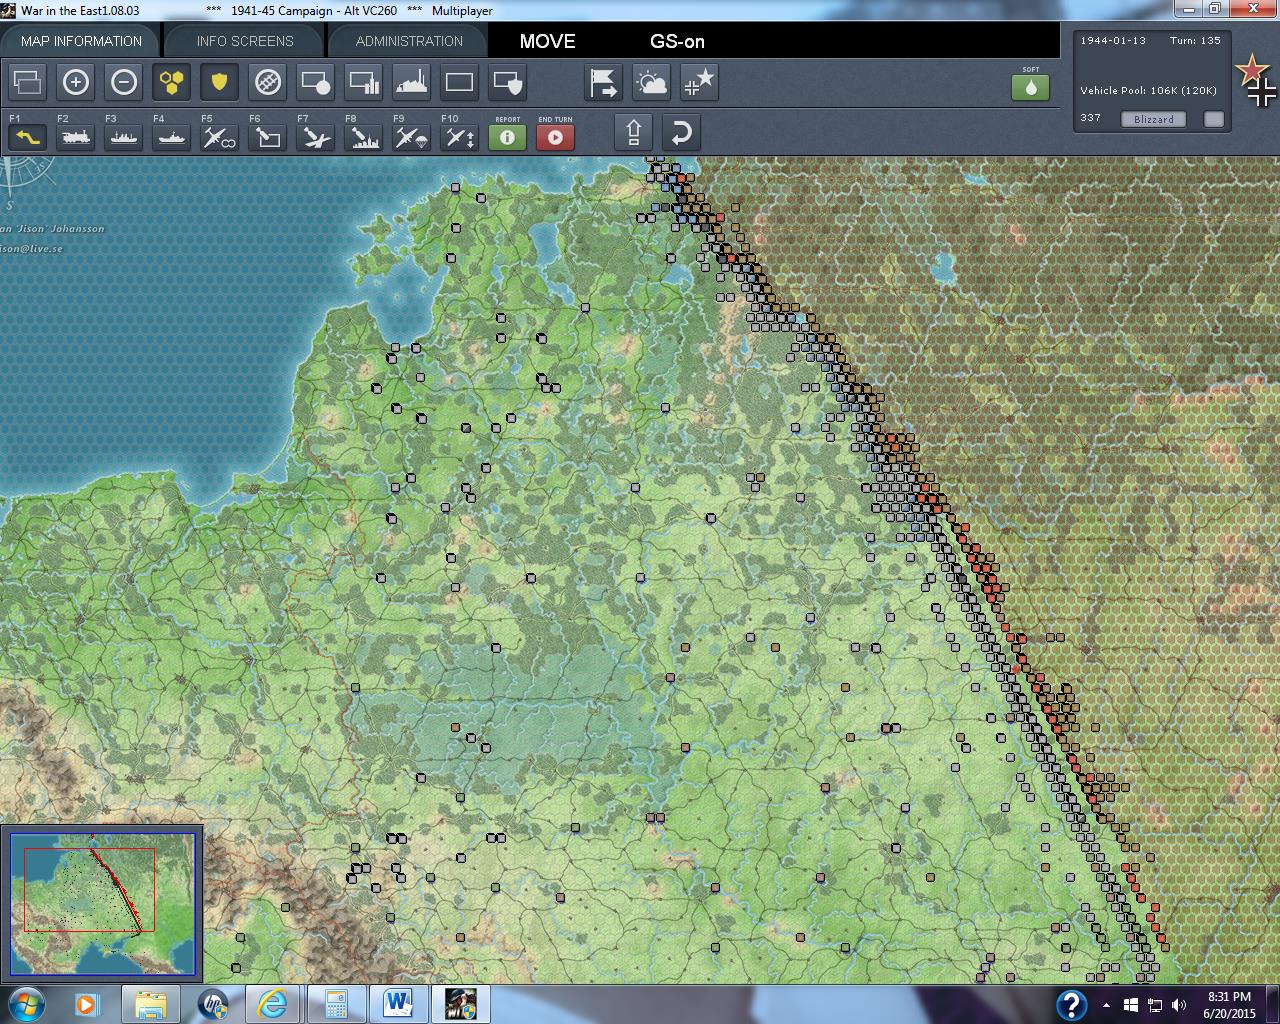This screenshot has width=1280, height=1024.
Task: Toggle the yellow shield display button
Action: [x=219, y=82]
